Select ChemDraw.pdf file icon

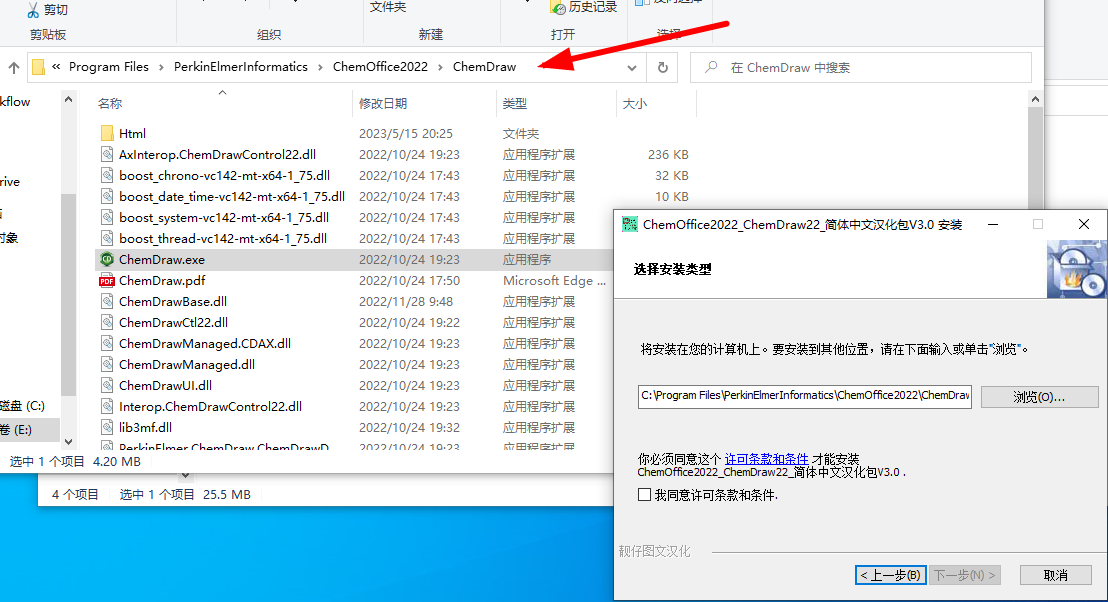107,281
